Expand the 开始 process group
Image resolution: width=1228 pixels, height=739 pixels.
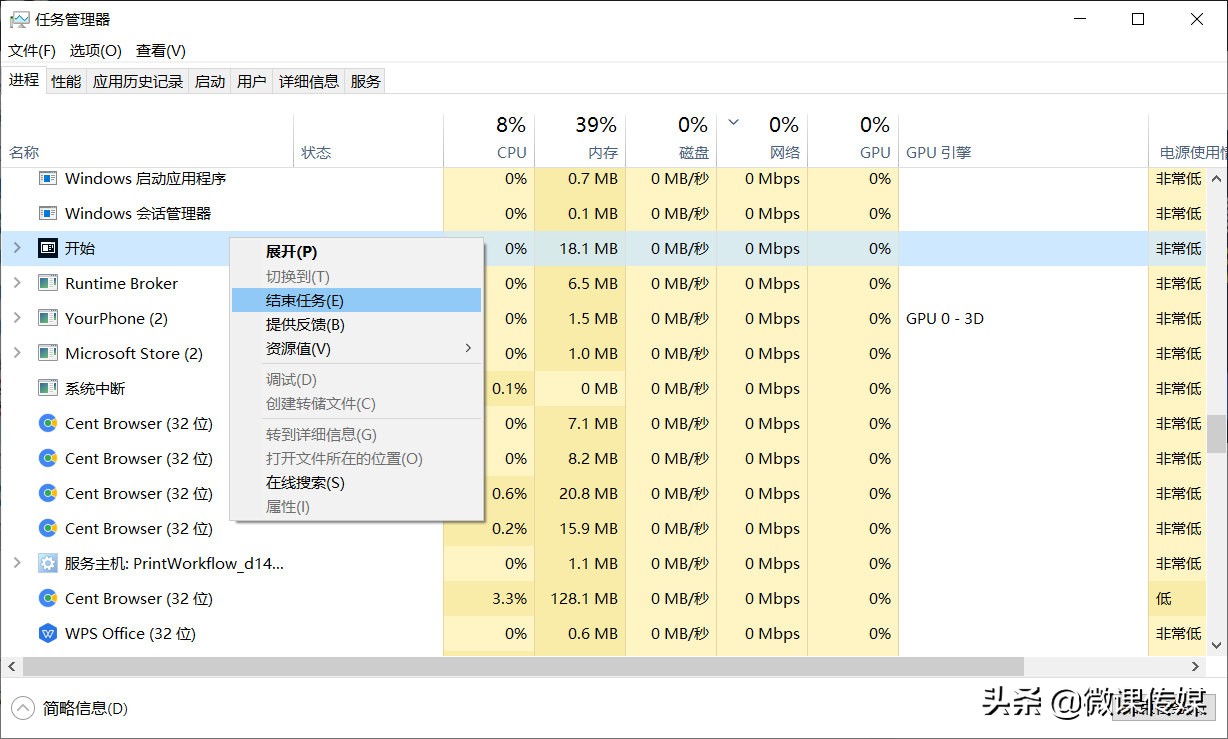[16, 248]
